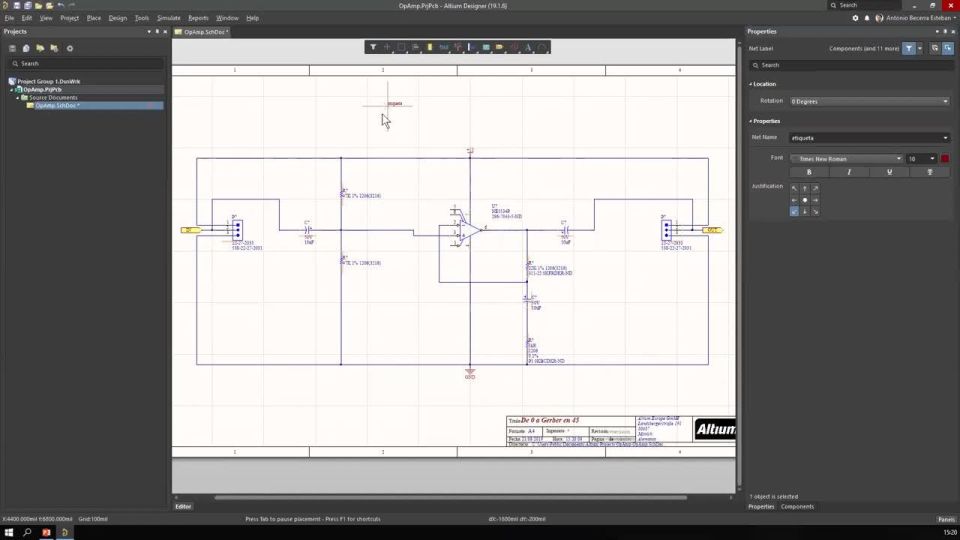
Task: Click the compile project icon in Projects panel
Action: (x=26, y=48)
